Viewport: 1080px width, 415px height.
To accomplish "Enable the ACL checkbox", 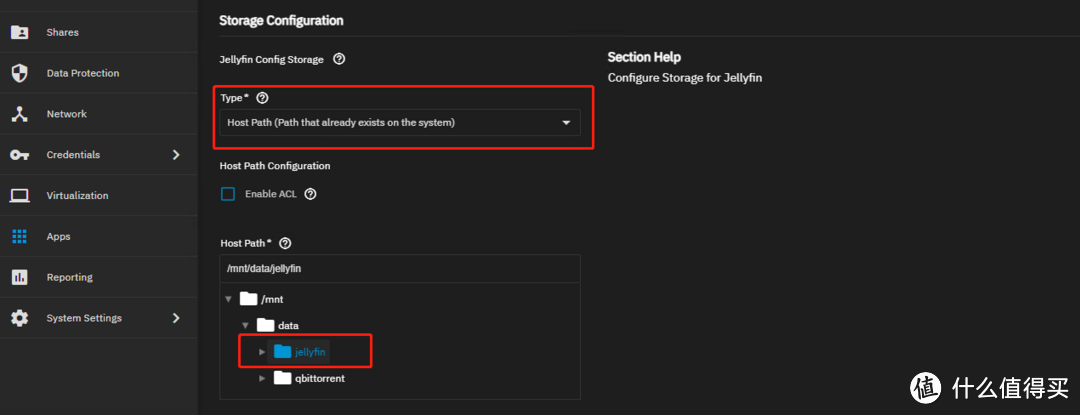I will (228, 194).
